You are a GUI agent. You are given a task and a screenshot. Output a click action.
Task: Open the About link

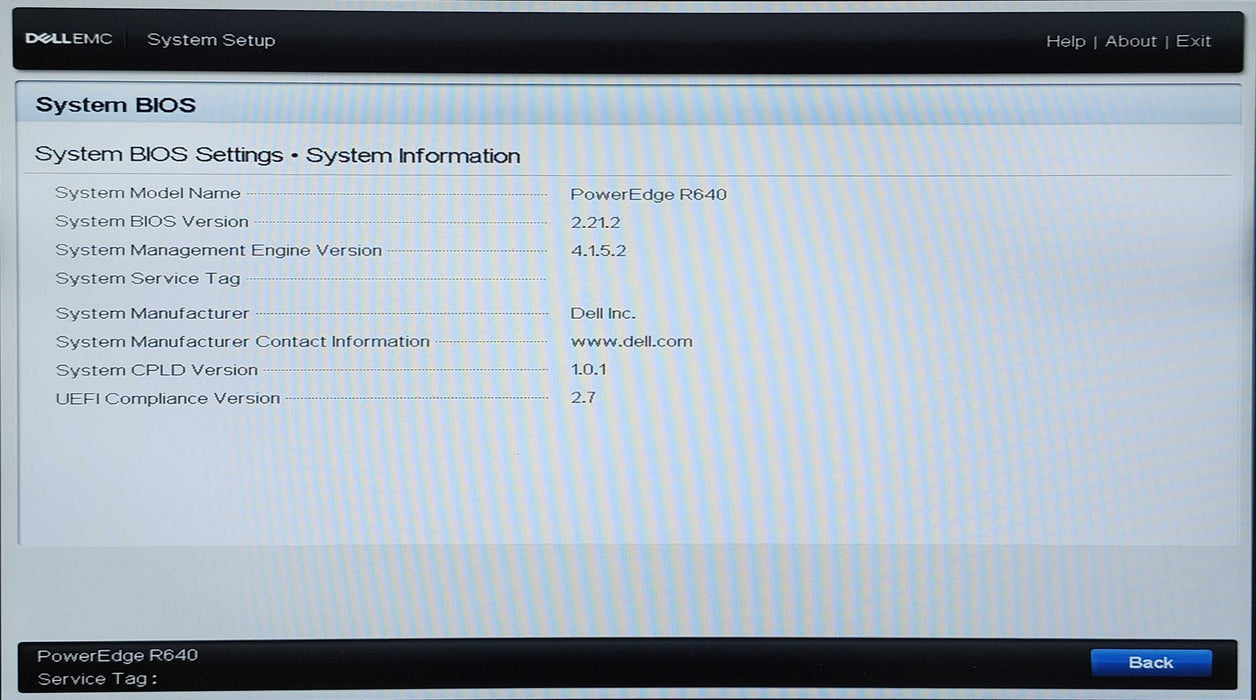tap(1130, 41)
